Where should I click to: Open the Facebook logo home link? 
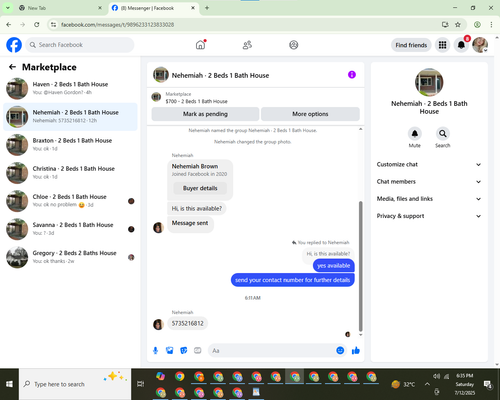(14, 45)
